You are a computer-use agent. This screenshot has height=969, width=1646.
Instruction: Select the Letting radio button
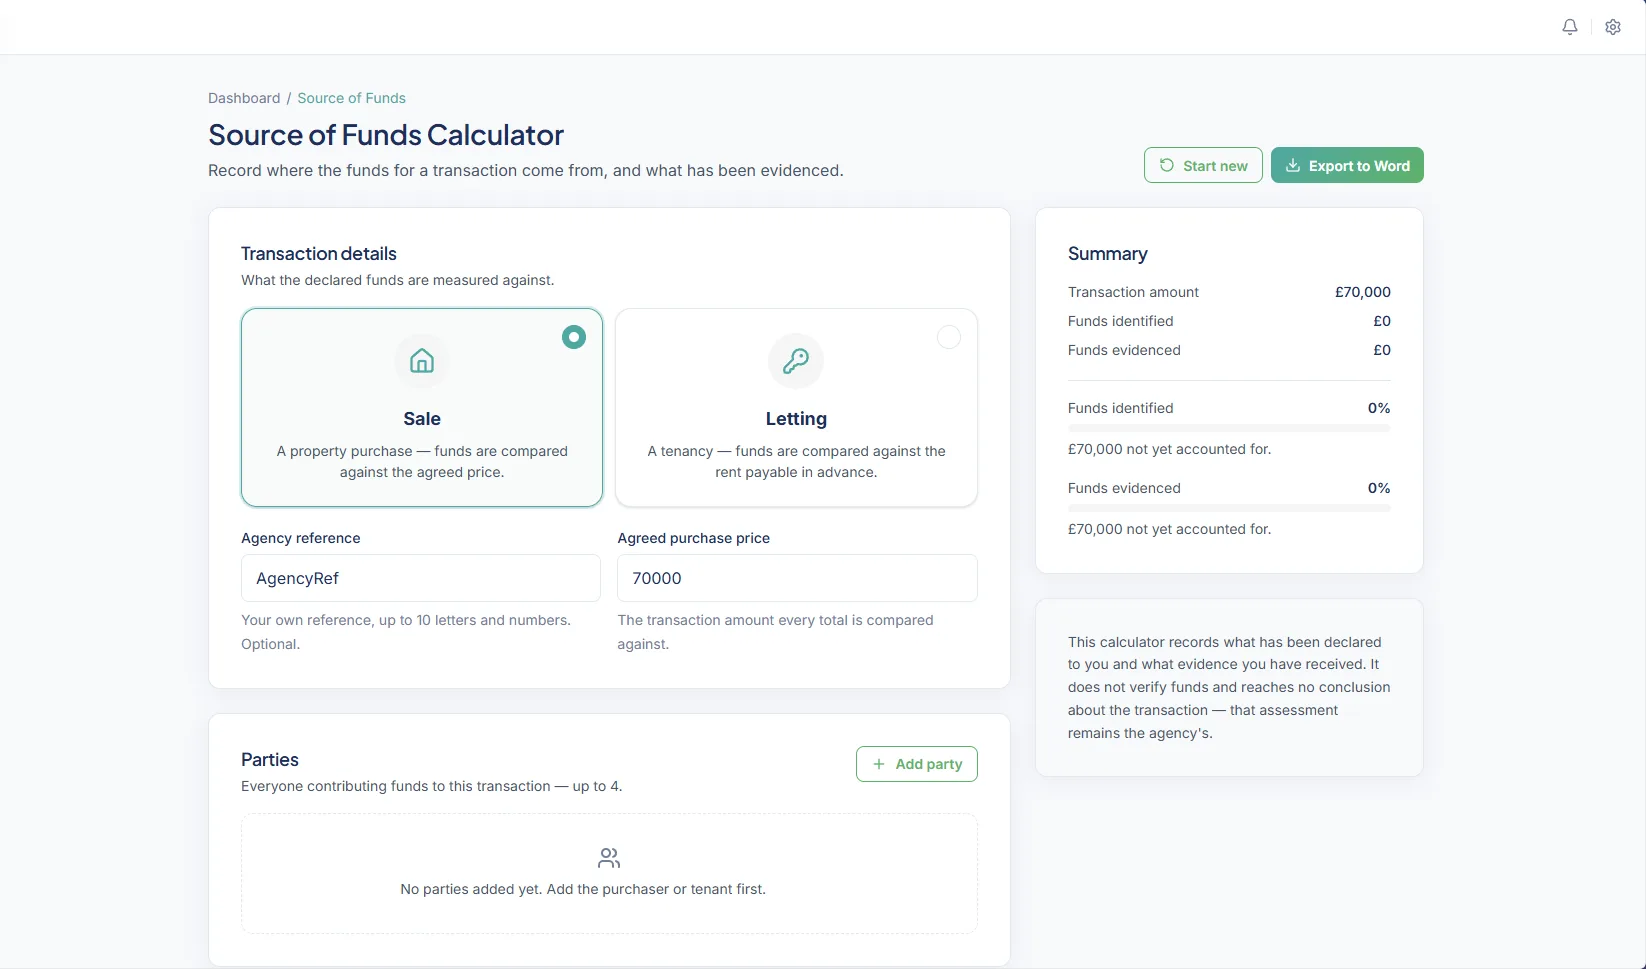tap(949, 337)
